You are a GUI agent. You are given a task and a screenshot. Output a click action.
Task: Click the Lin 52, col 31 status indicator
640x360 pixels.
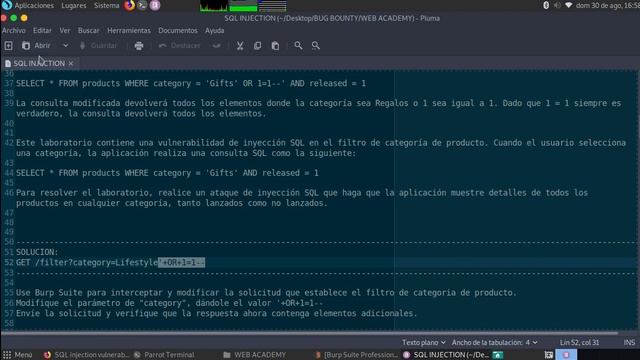(579, 342)
